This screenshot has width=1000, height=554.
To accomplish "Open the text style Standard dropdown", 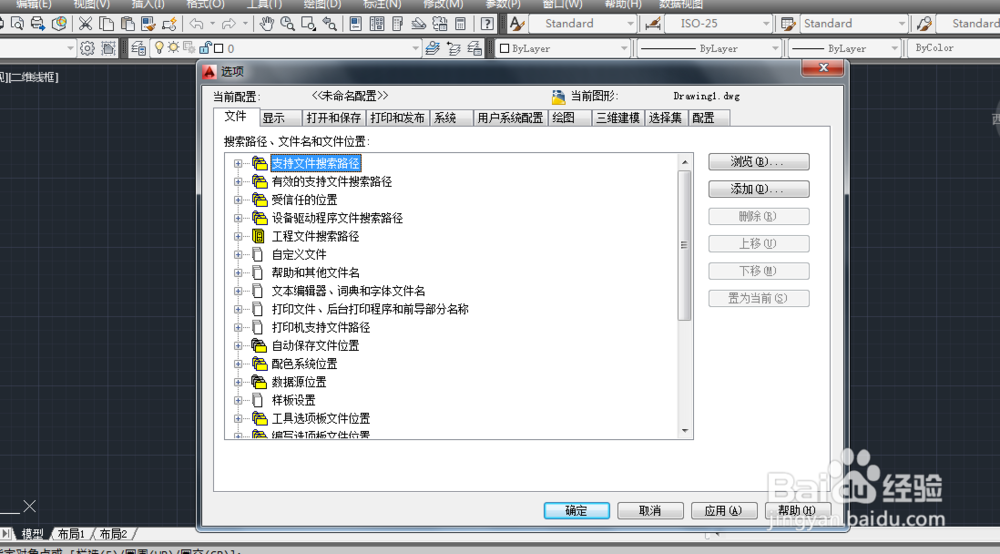I will tap(630, 24).
